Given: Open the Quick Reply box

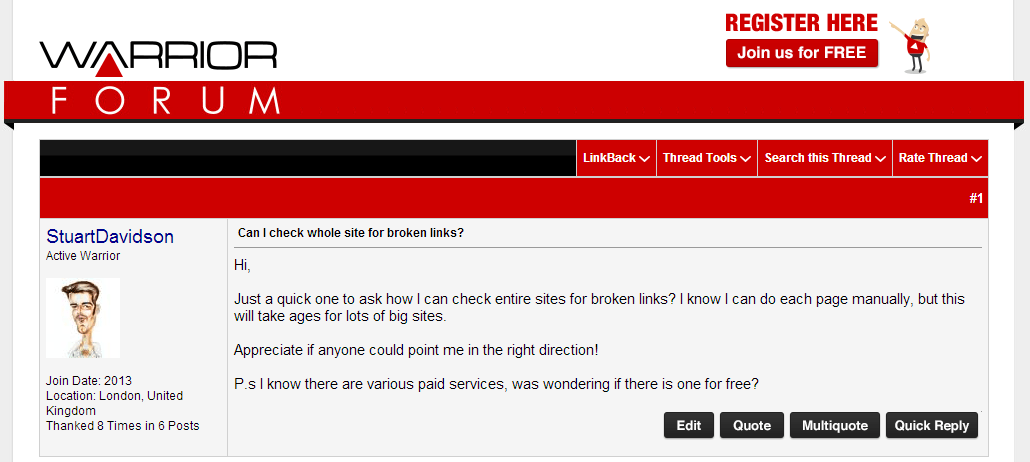Looking at the screenshot, I should [x=931, y=425].
